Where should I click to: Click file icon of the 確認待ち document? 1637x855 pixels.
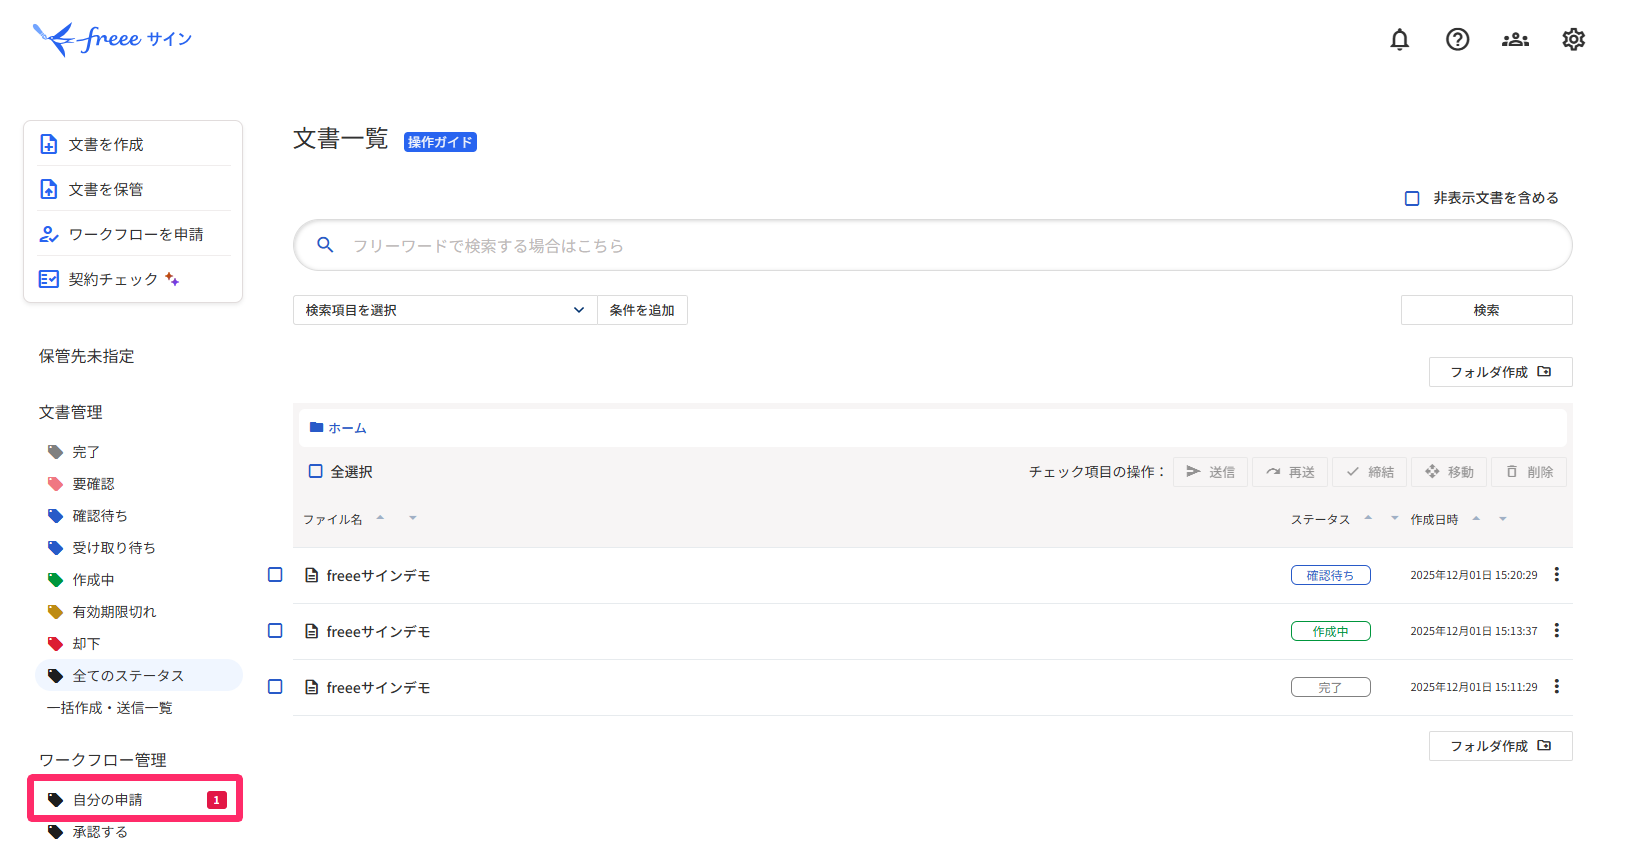coord(312,576)
